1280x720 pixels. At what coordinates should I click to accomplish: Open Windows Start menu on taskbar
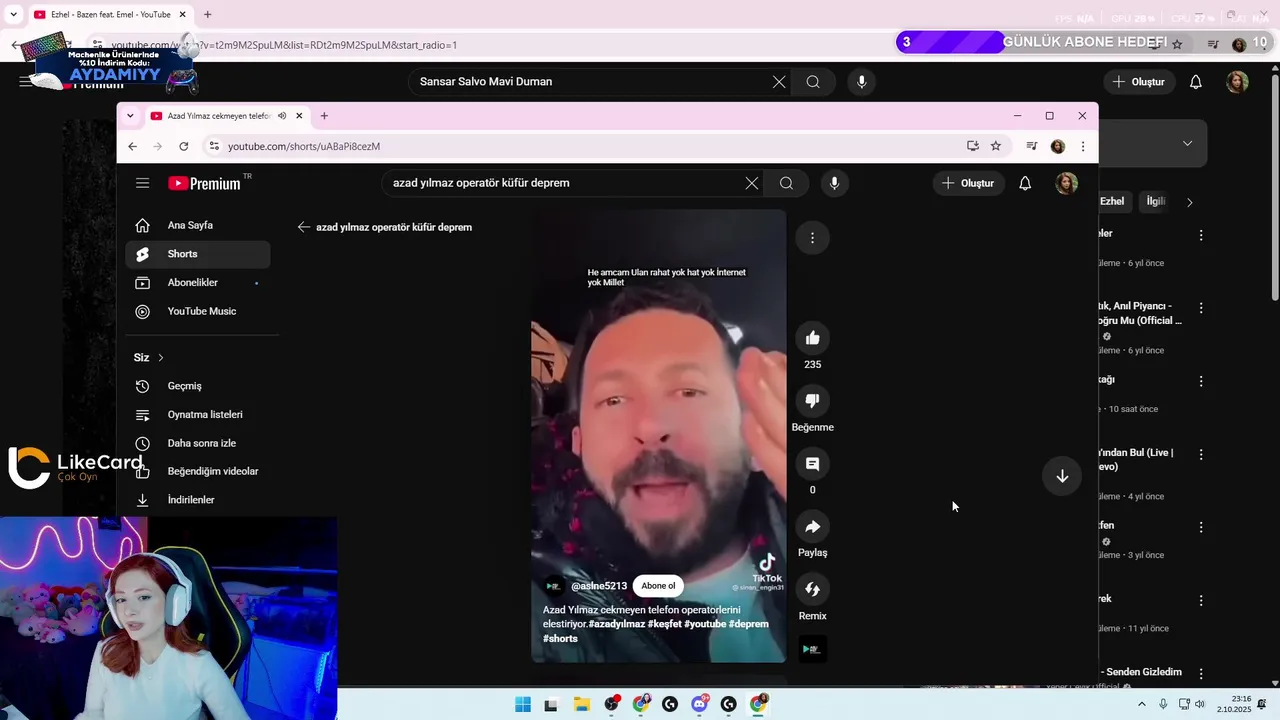pyautogui.click(x=523, y=704)
